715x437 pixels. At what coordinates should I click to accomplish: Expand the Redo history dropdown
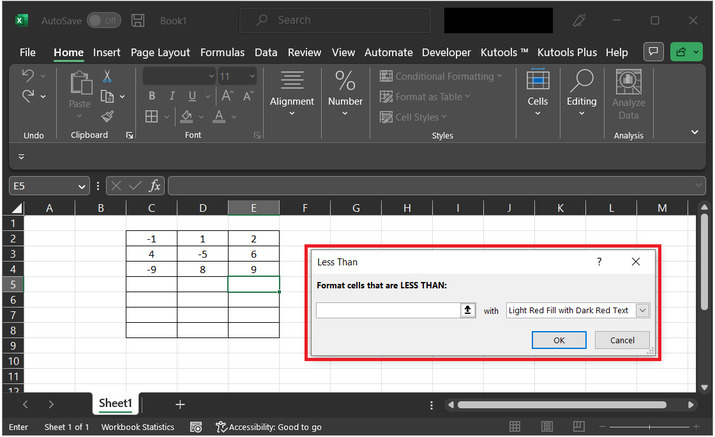pos(43,96)
